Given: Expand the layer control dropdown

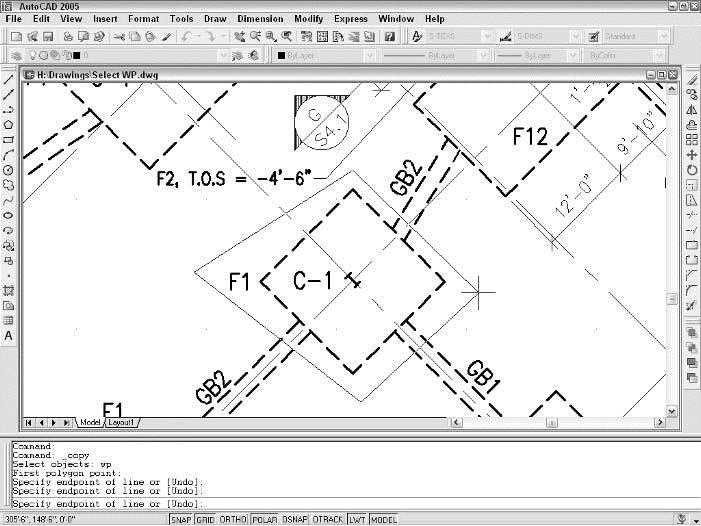Looking at the screenshot, I should (x=223, y=55).
